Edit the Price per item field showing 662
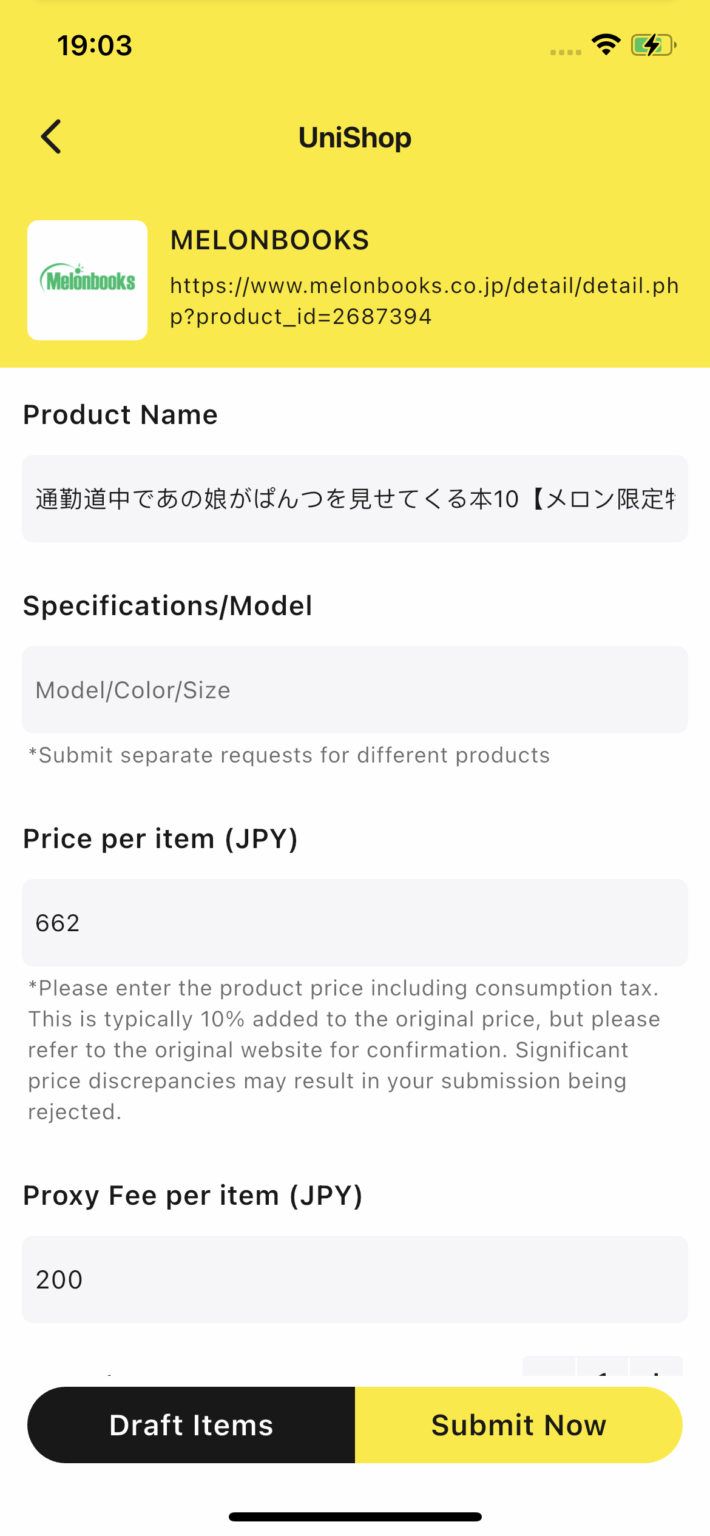The width and height of the screenshot is (710, 1536). pyautogui.click(x=355, y=922)
